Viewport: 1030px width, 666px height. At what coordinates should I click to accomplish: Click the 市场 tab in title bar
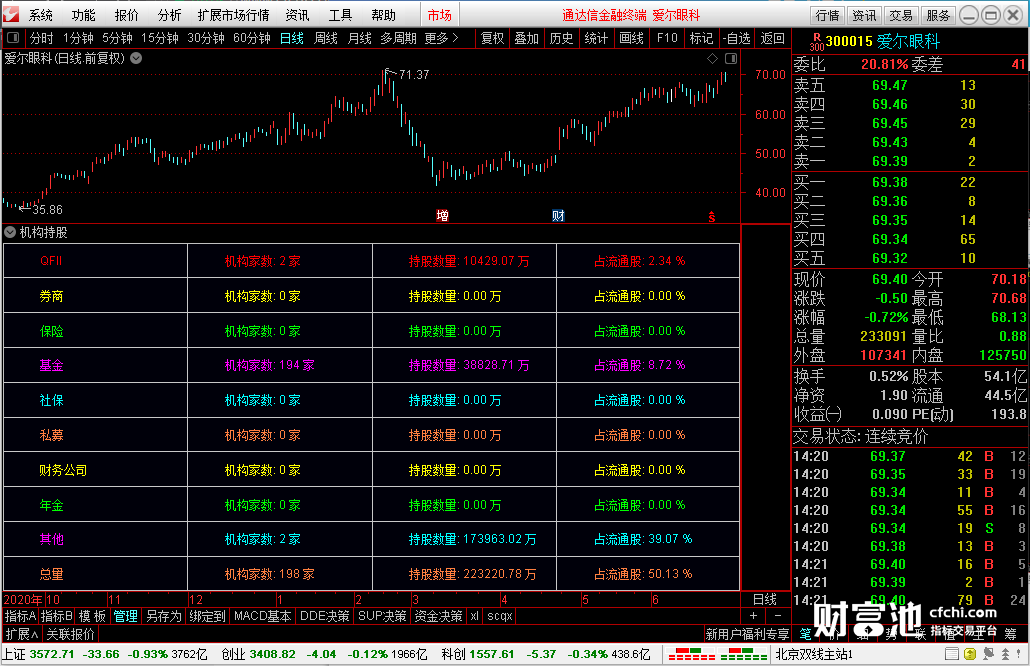tap(439, 15)
